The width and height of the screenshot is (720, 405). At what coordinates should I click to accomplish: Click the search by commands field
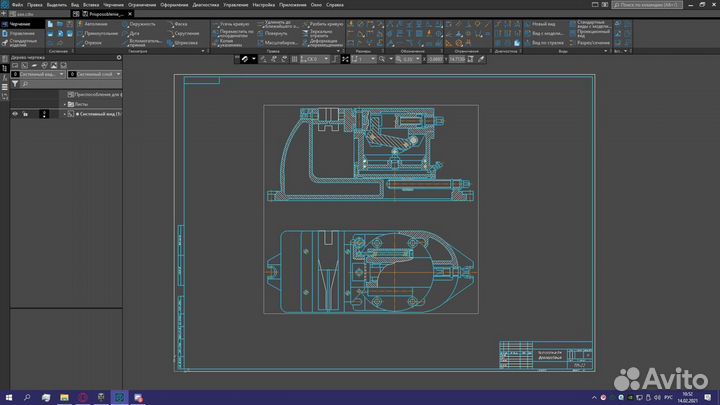[x=647, y=5]
